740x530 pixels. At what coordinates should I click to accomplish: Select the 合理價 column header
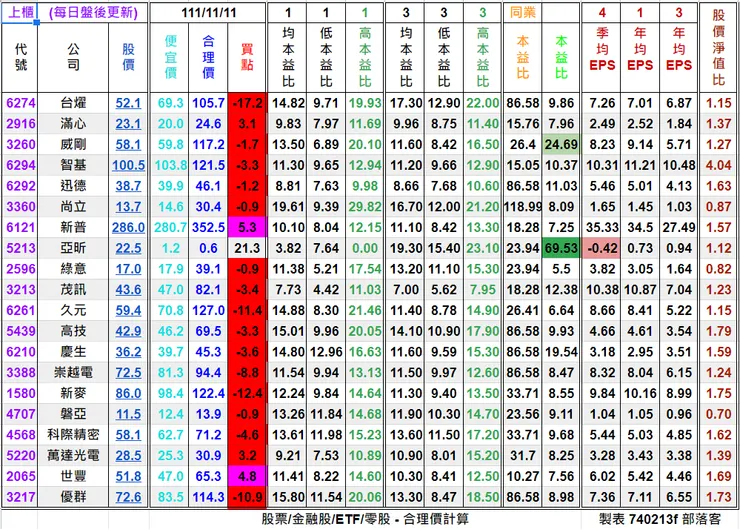208,57
